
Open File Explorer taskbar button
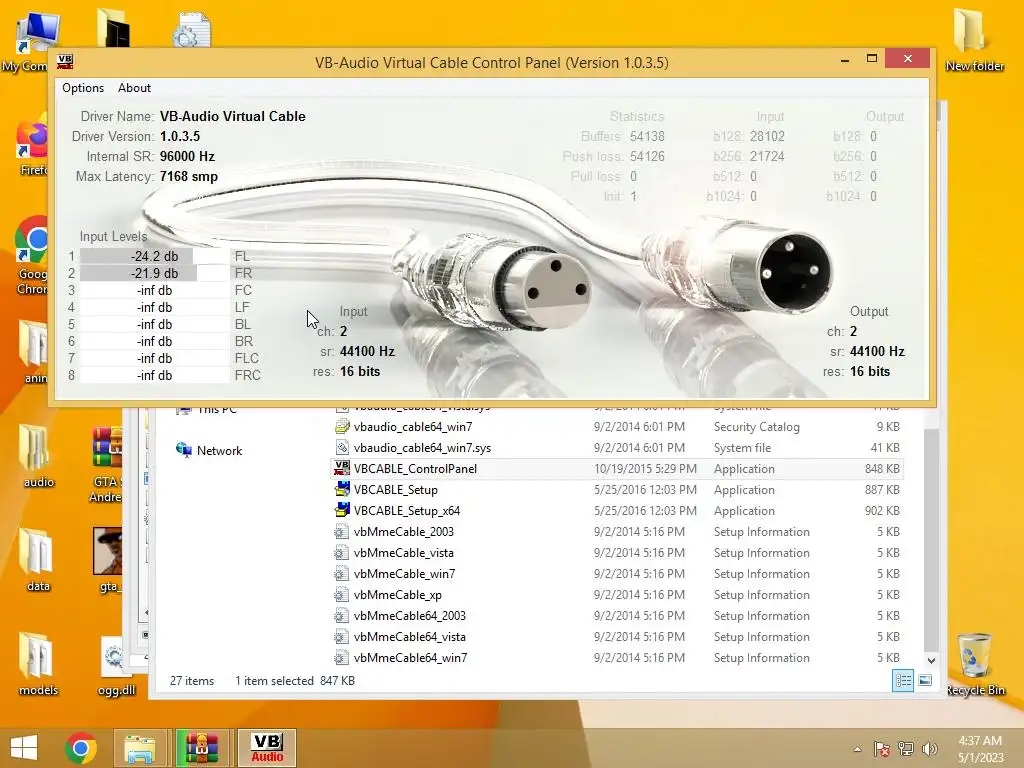pyautogui.click(x=140, y=748)
